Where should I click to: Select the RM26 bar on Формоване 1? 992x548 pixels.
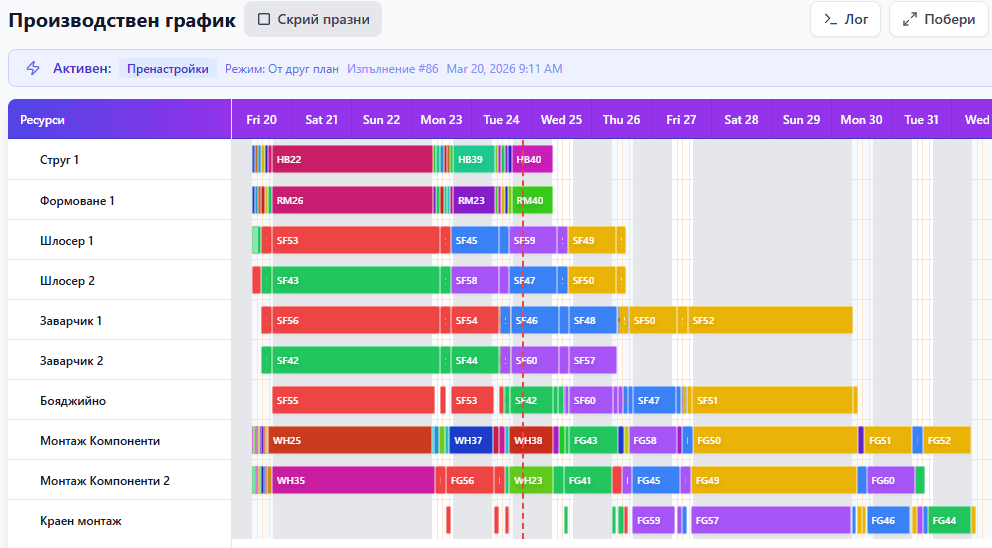pos(350,200)
